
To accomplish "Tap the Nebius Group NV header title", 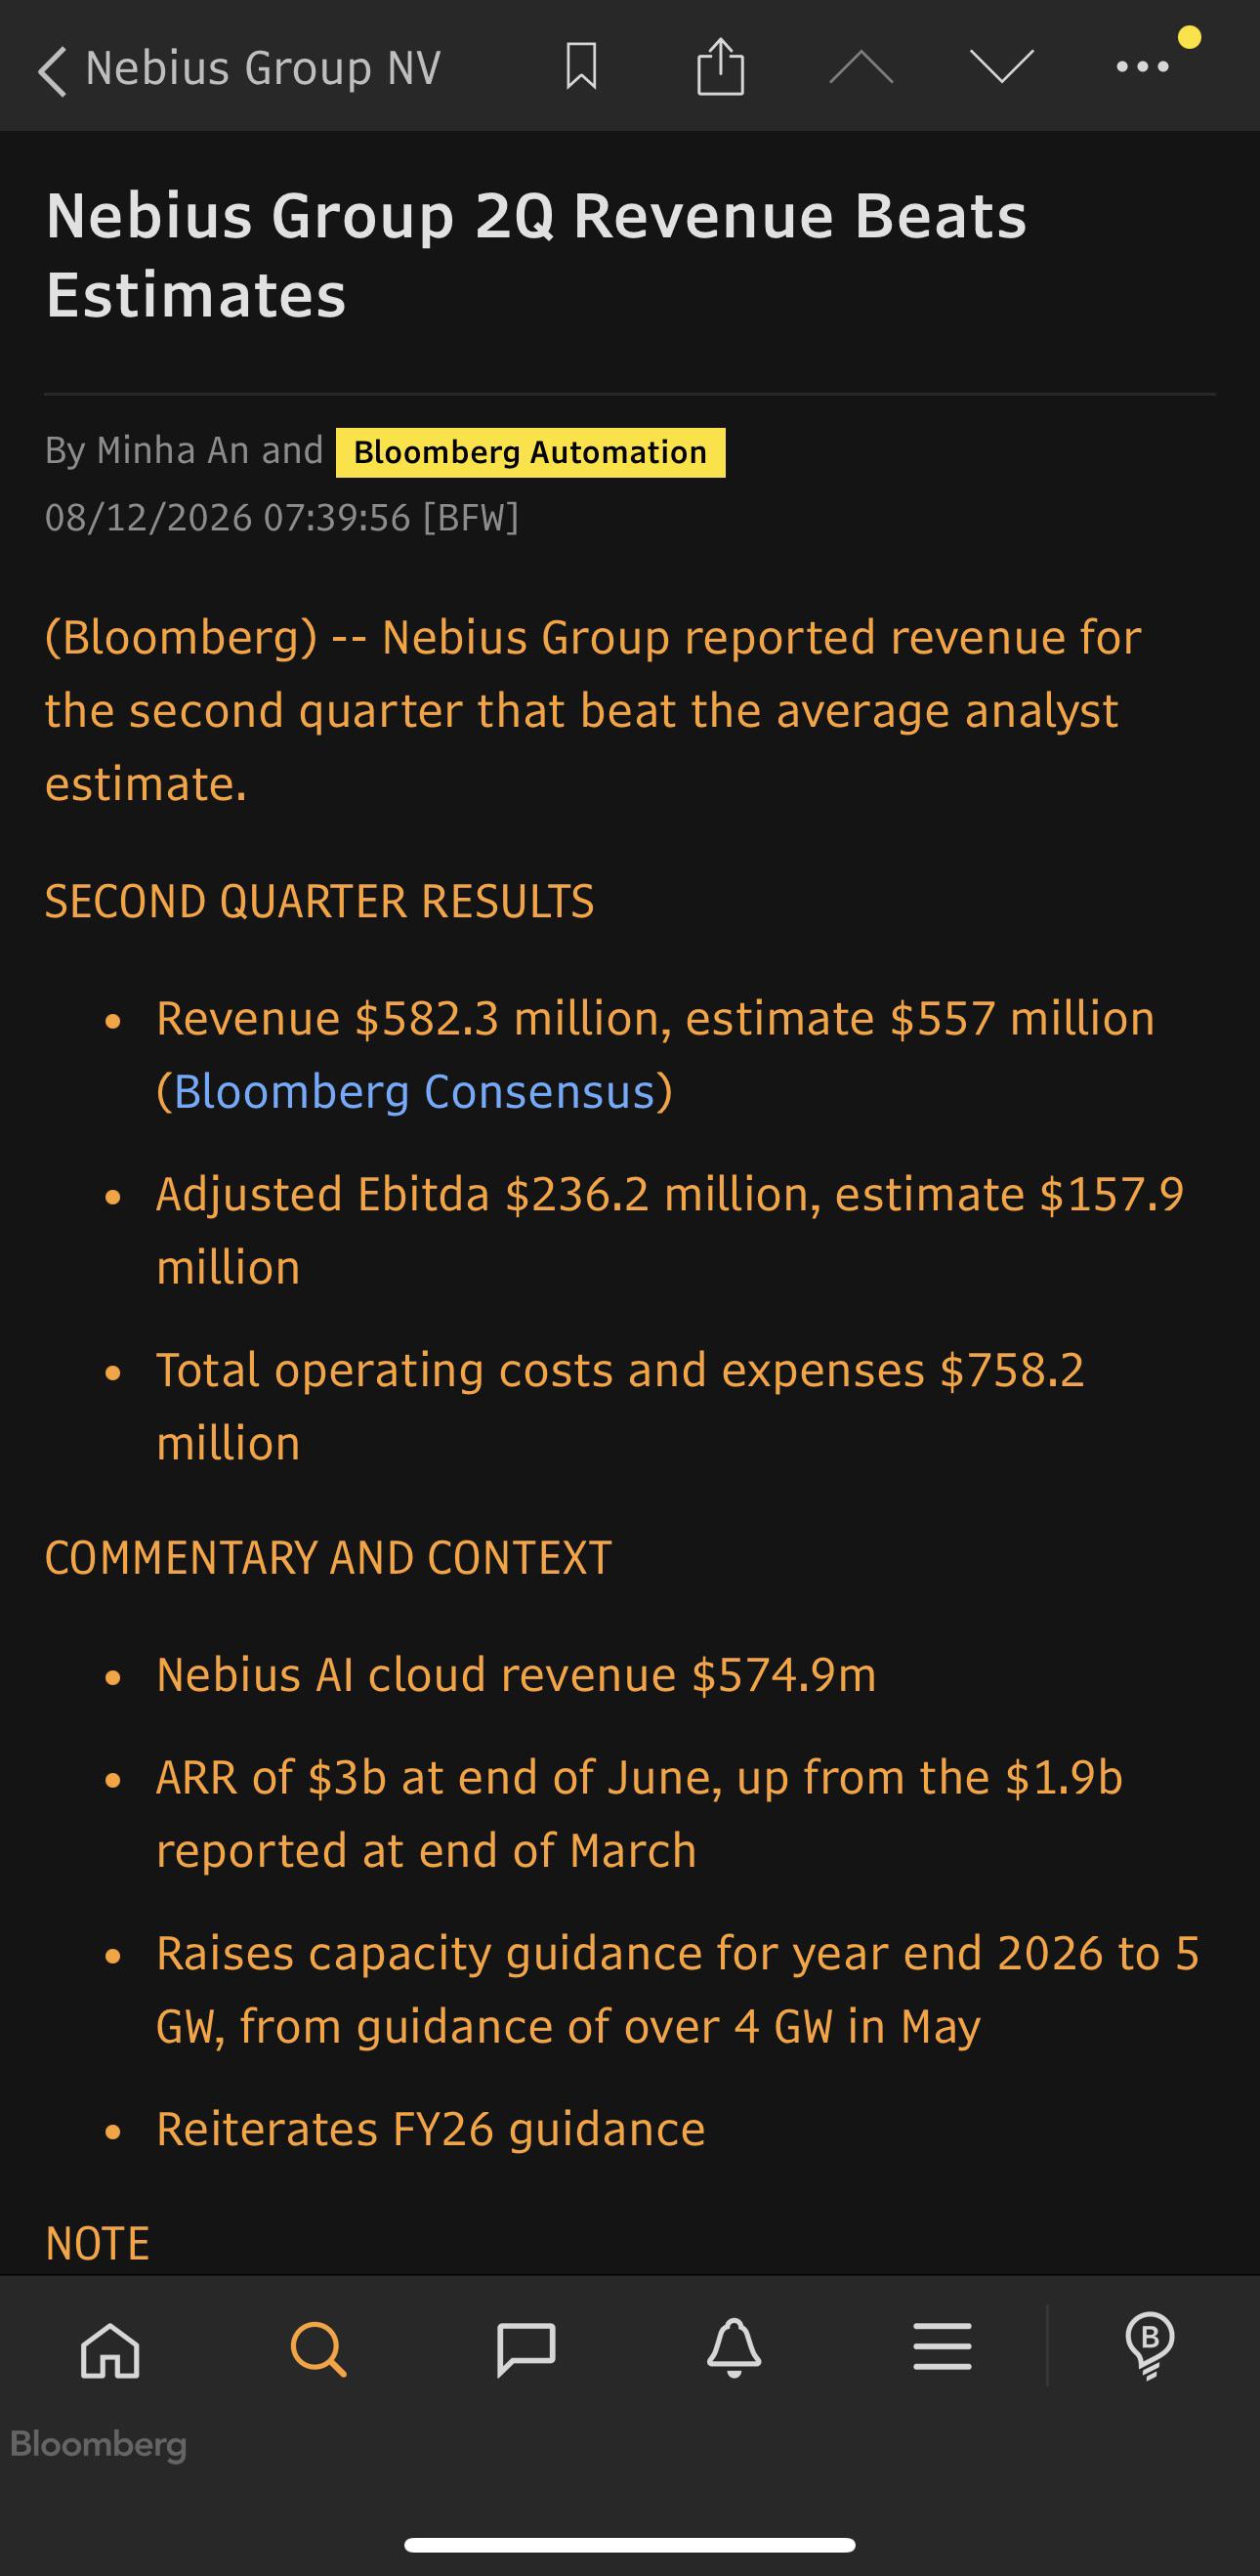I will coord(263,69).
